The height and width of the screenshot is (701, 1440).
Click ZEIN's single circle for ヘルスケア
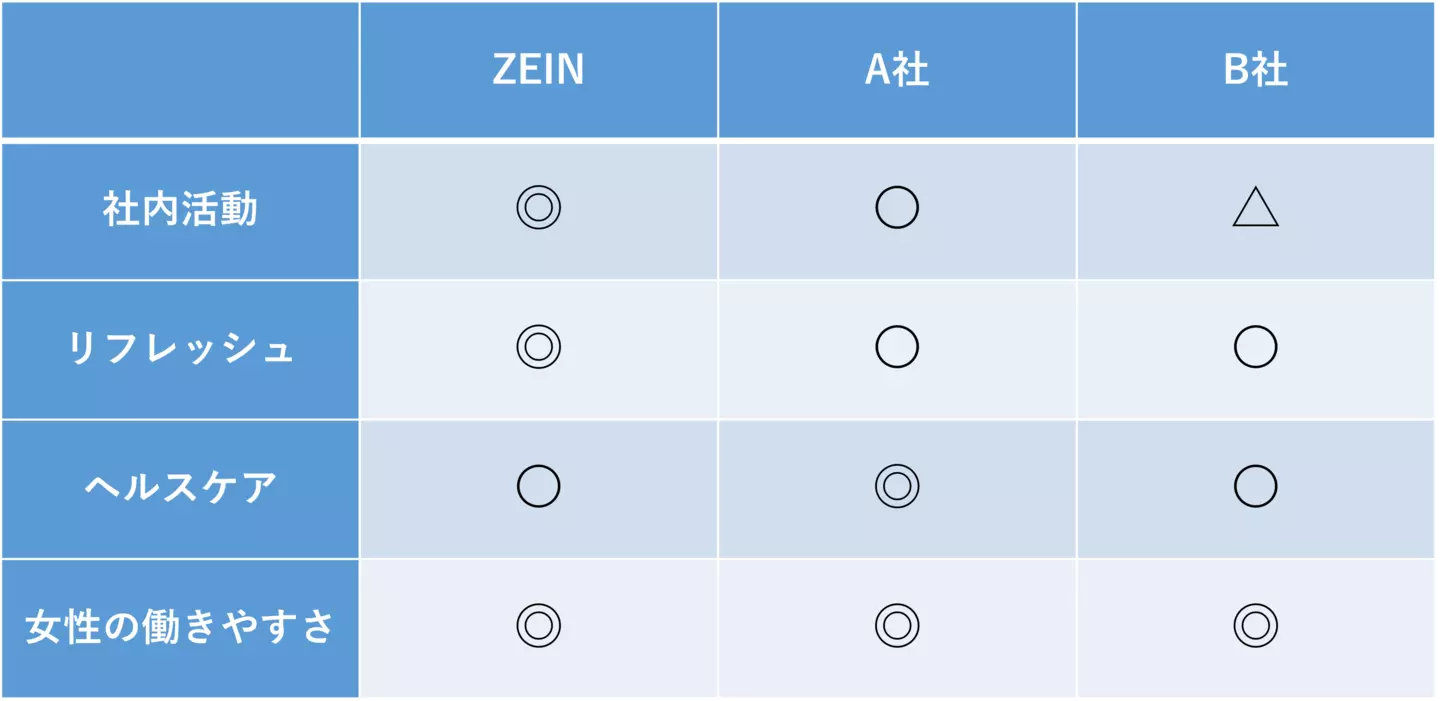pos(538,486)
